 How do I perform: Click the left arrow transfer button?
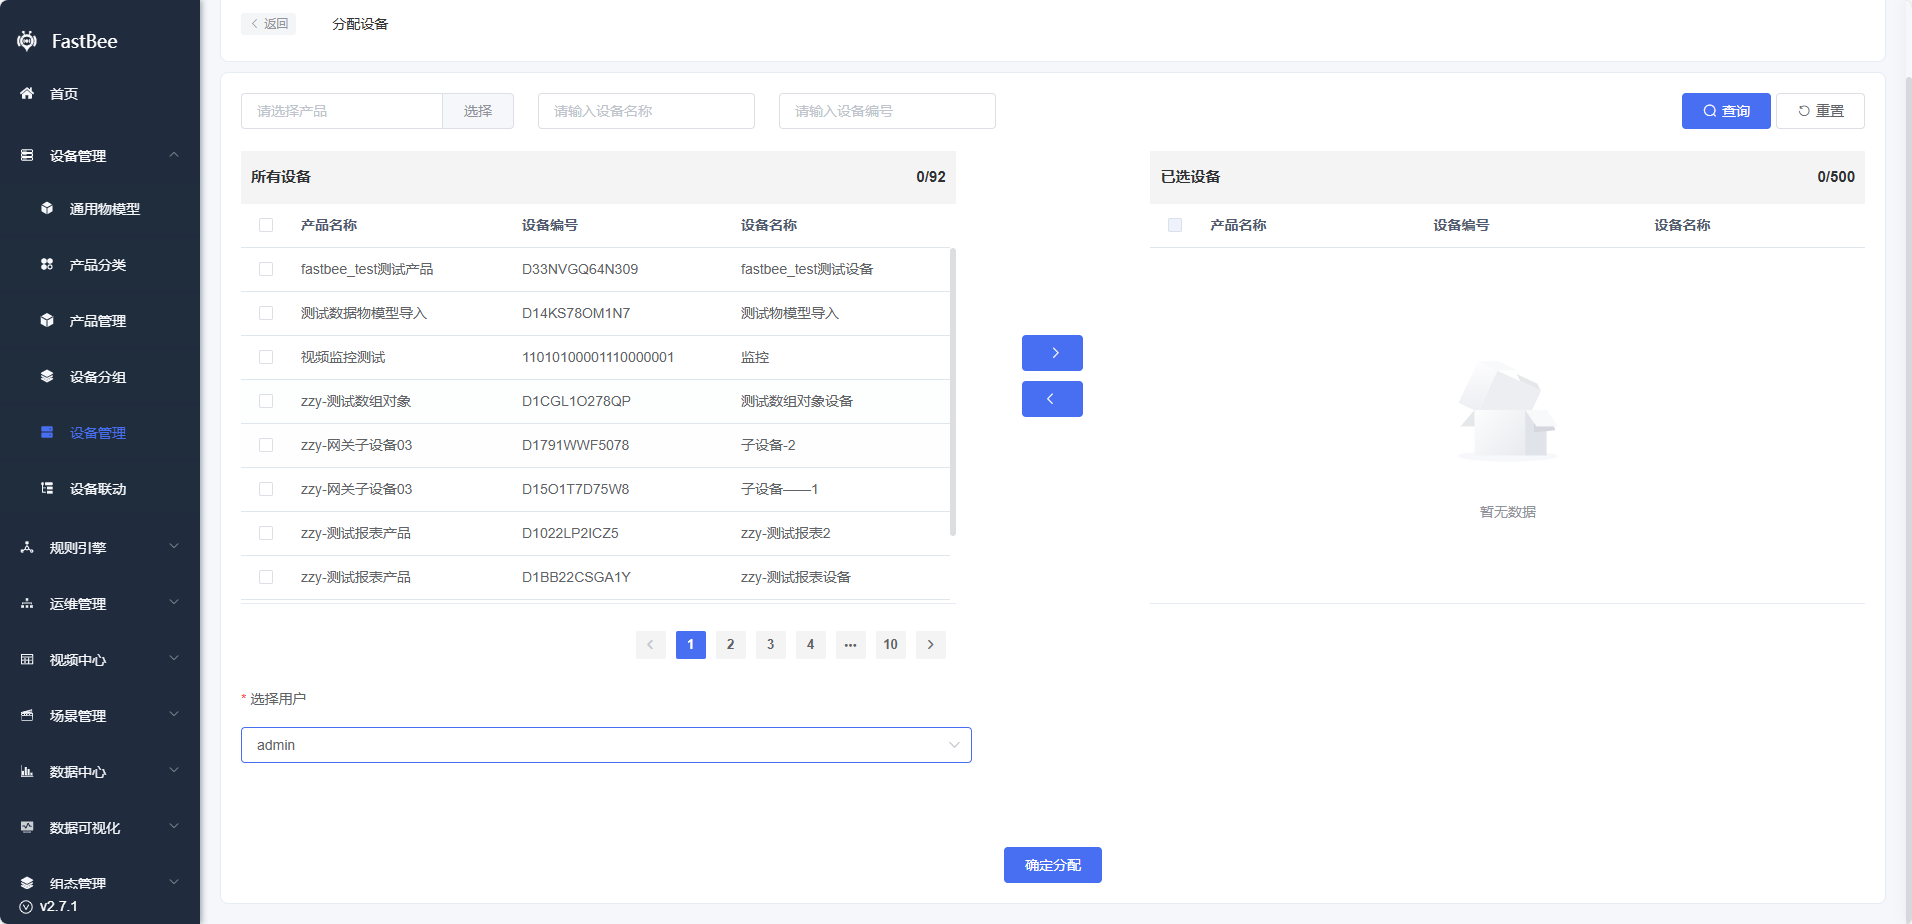[x=1052, y=399]
